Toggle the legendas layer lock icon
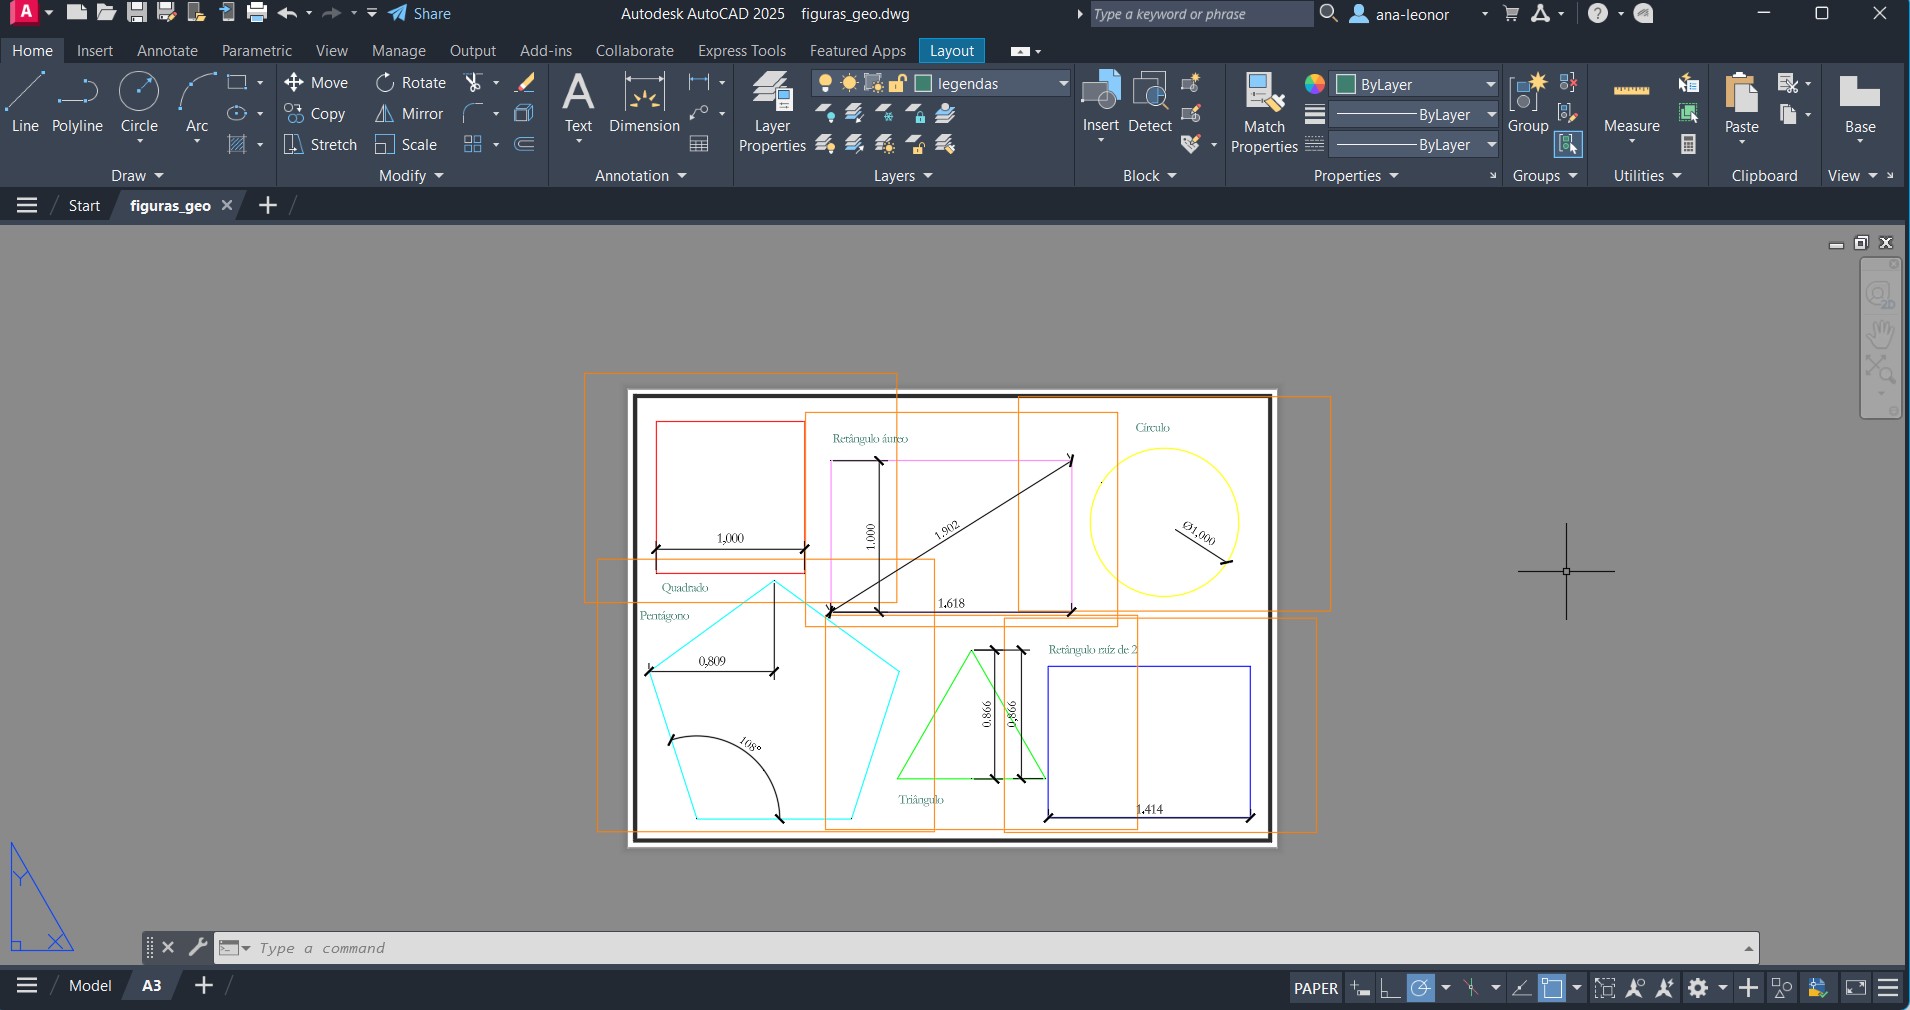Image resolution: width=1910 pixels, height=1010 pixels. point(897,84)
